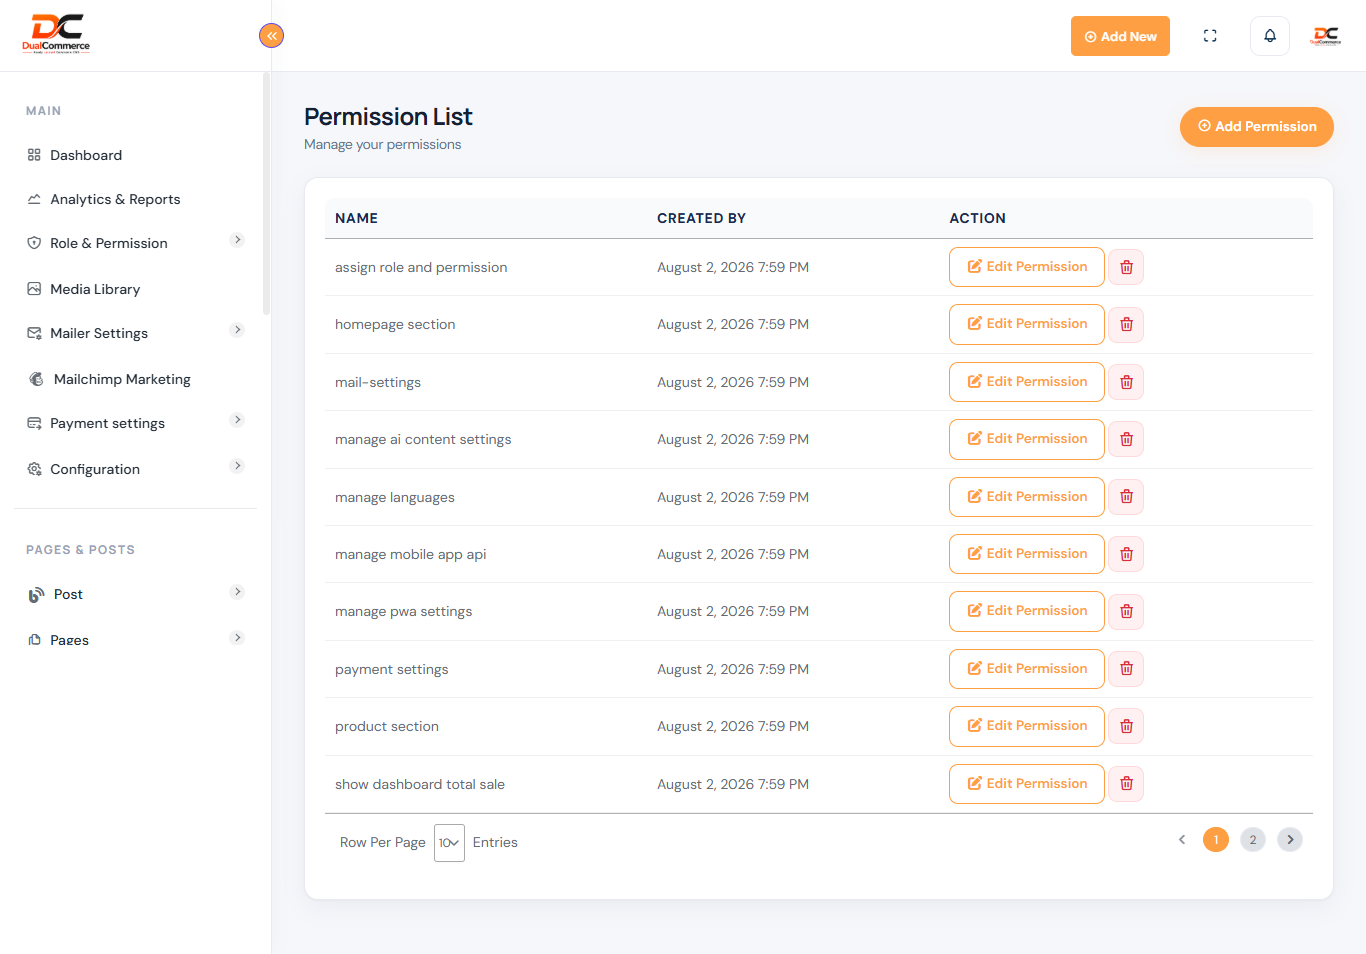
Task: Delete product section permission
Action: pos(1126,726)
